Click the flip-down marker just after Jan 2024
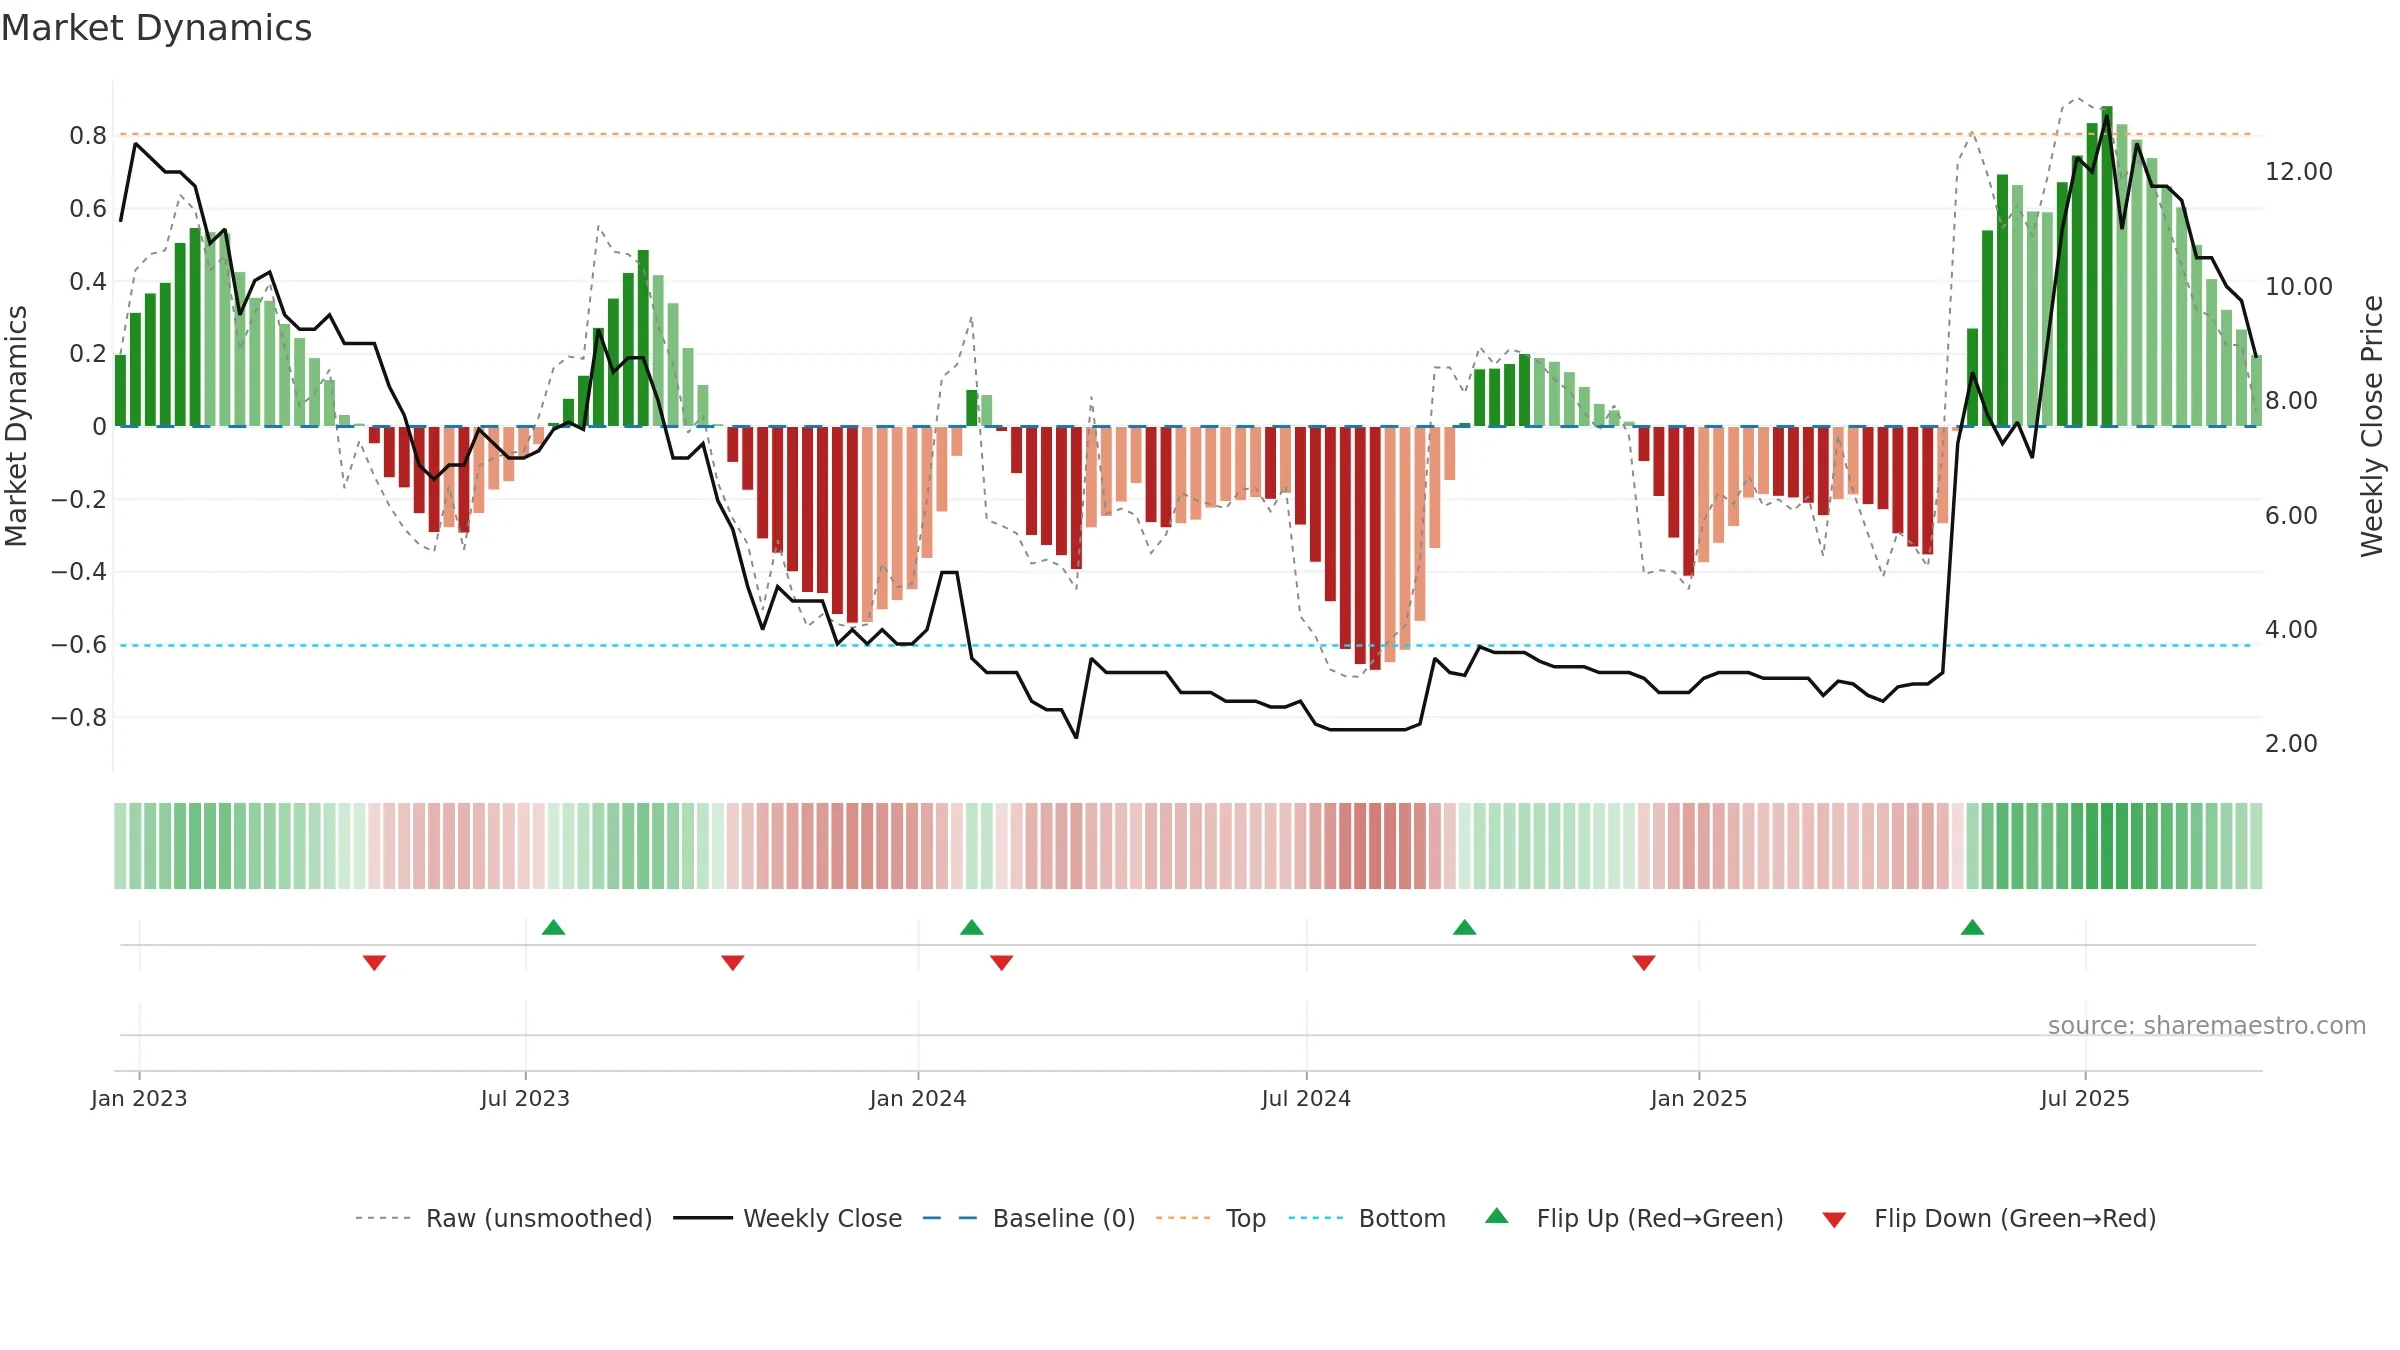 1001,962
